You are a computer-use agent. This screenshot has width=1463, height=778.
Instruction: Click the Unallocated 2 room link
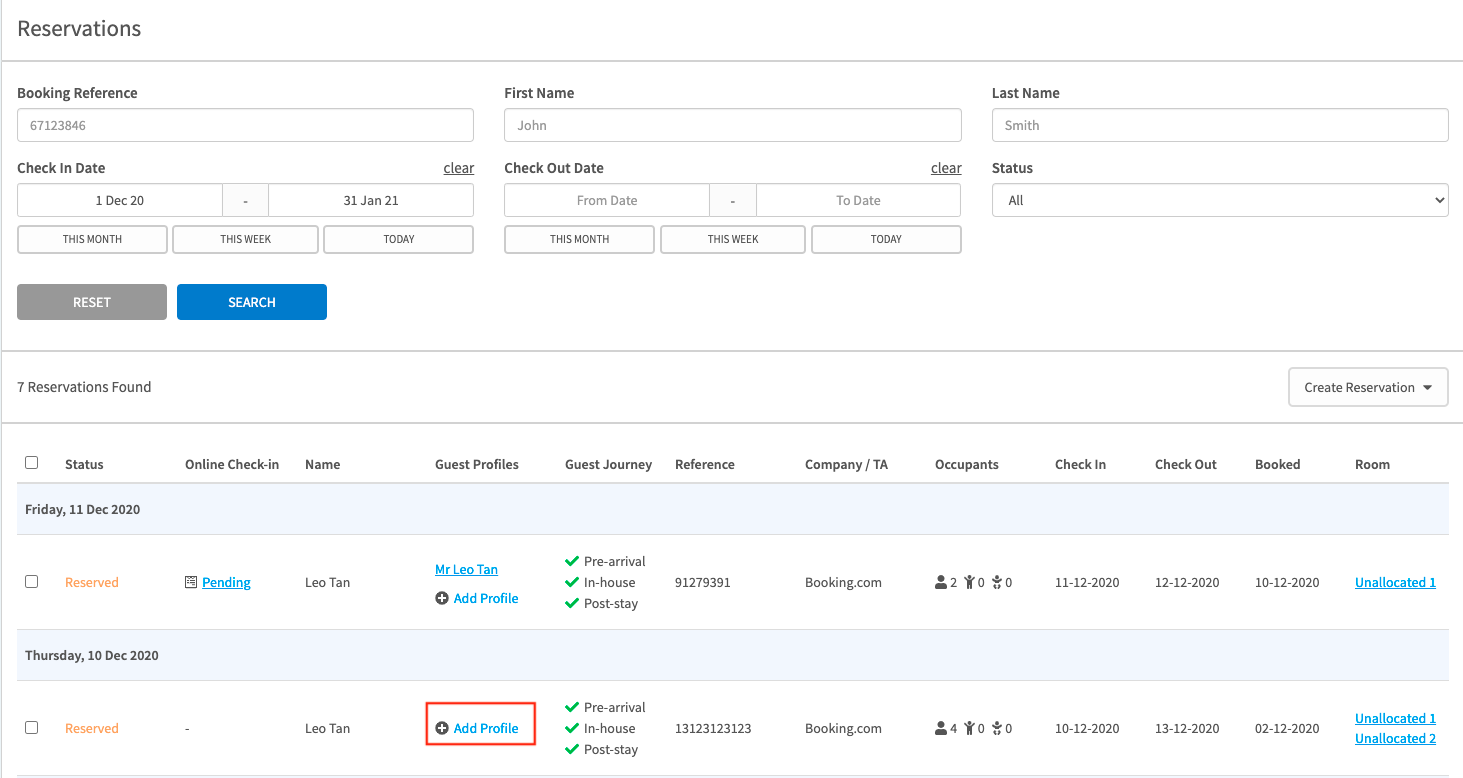[1395, 738]
